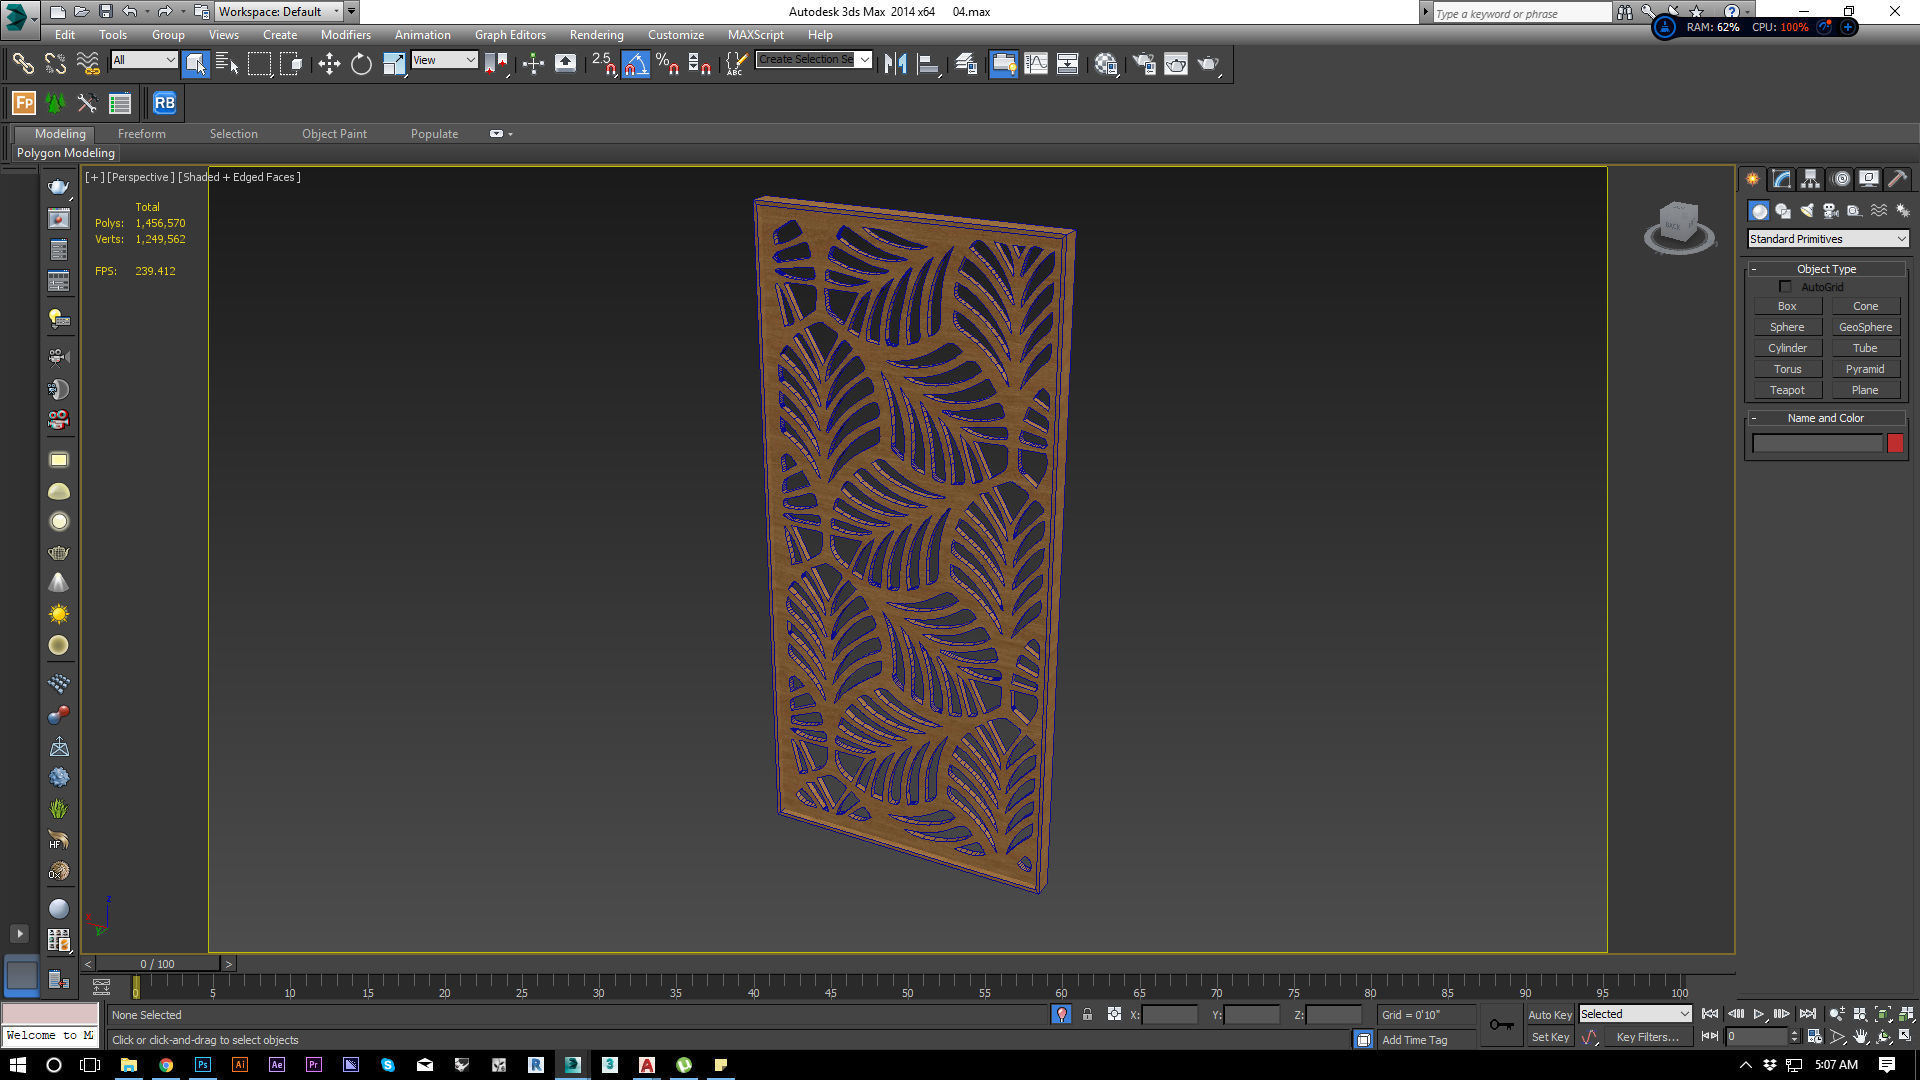This screenshot has height=1080, width=1920.
Task: Click the Key Filters button
Action: click(1647, 1037)
